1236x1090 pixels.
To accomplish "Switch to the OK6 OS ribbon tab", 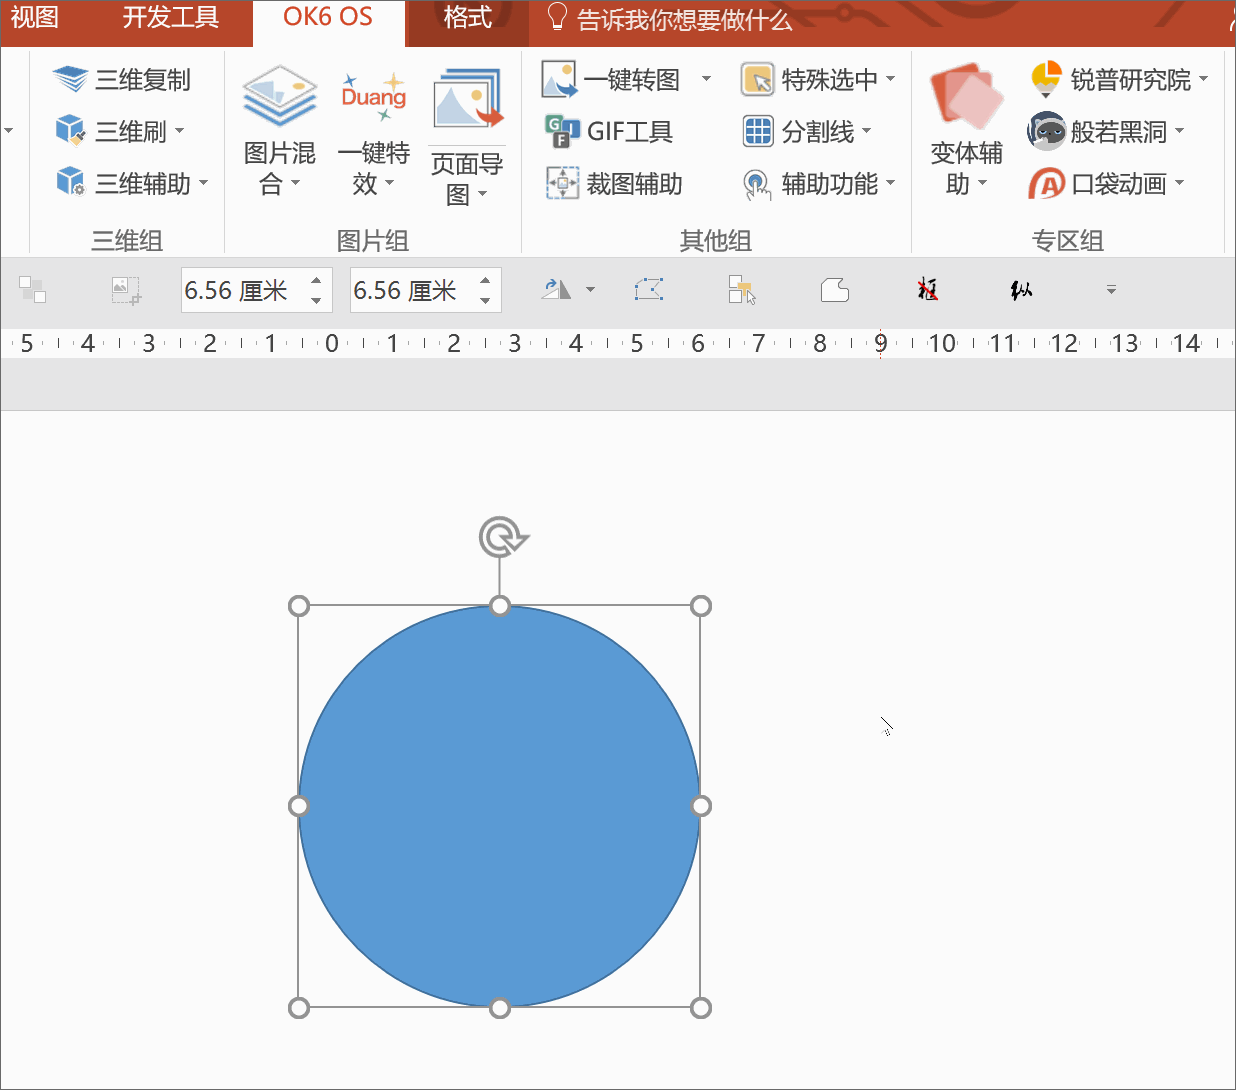I will (328, 16).
